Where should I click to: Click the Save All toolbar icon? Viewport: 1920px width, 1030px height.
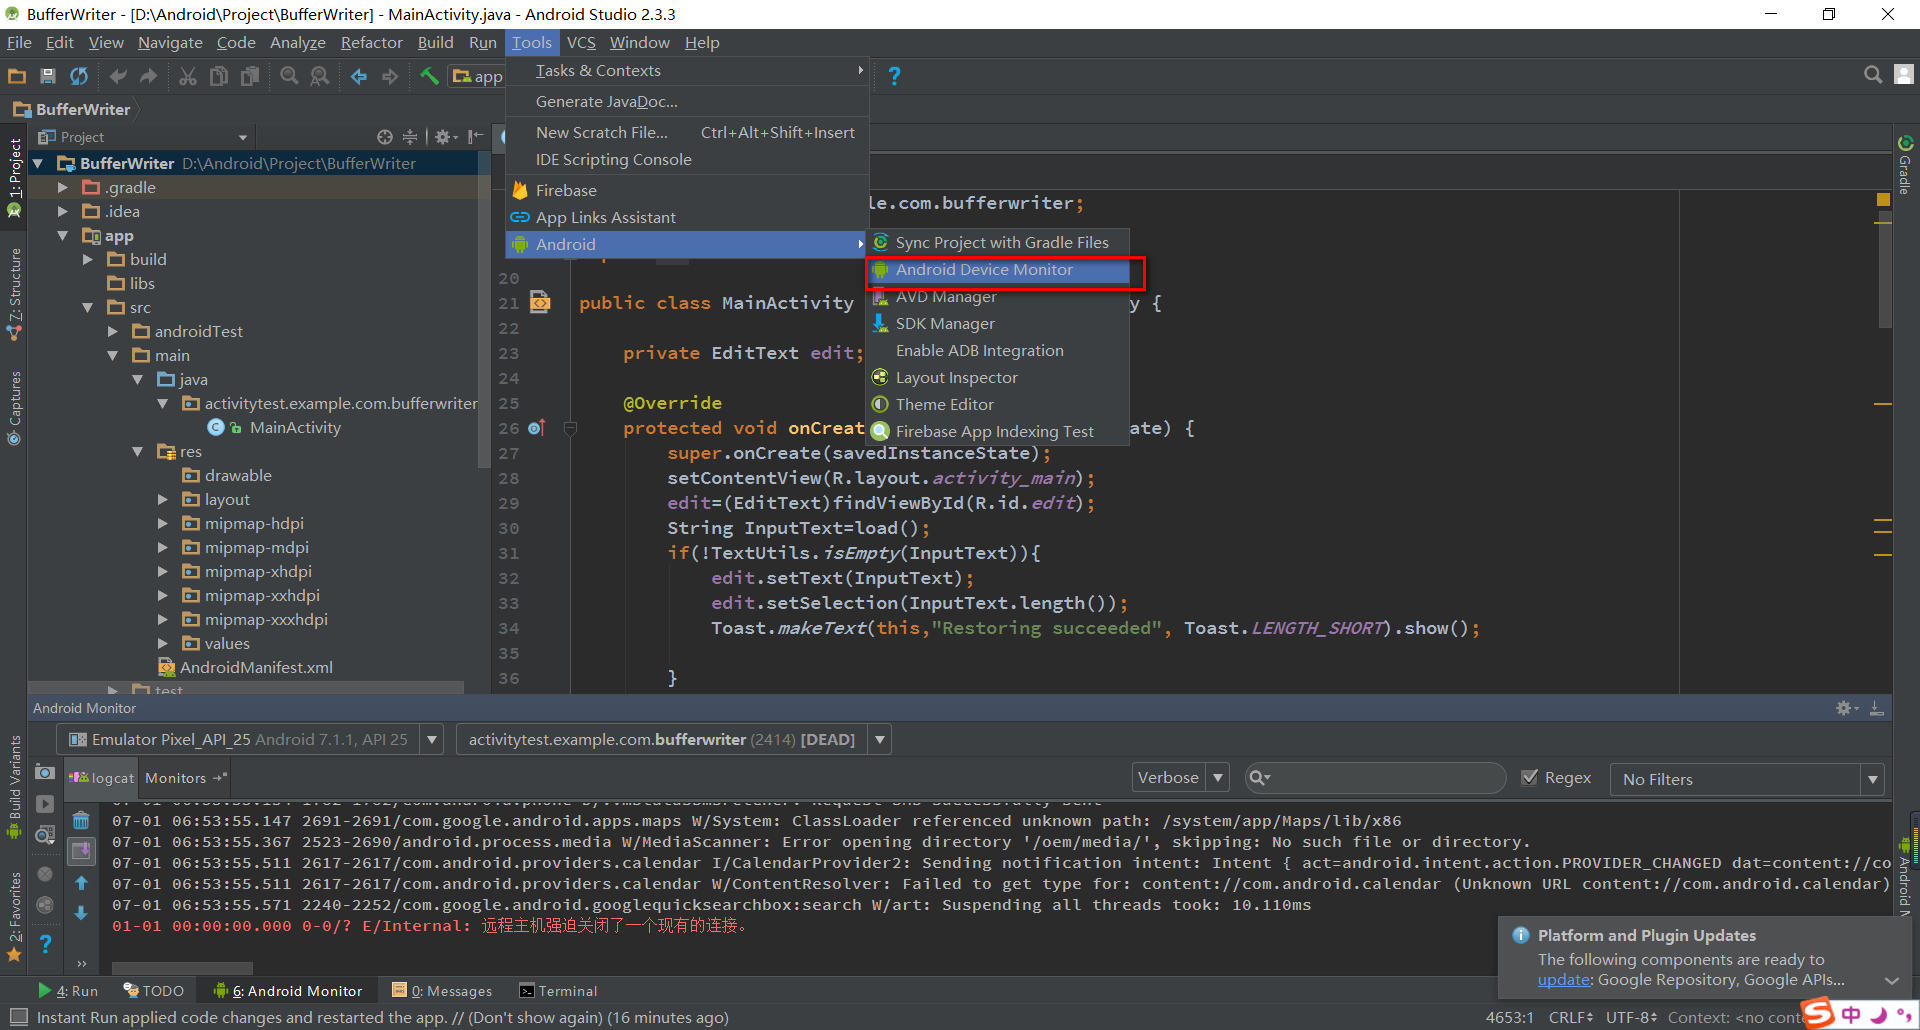coord(47,76)
